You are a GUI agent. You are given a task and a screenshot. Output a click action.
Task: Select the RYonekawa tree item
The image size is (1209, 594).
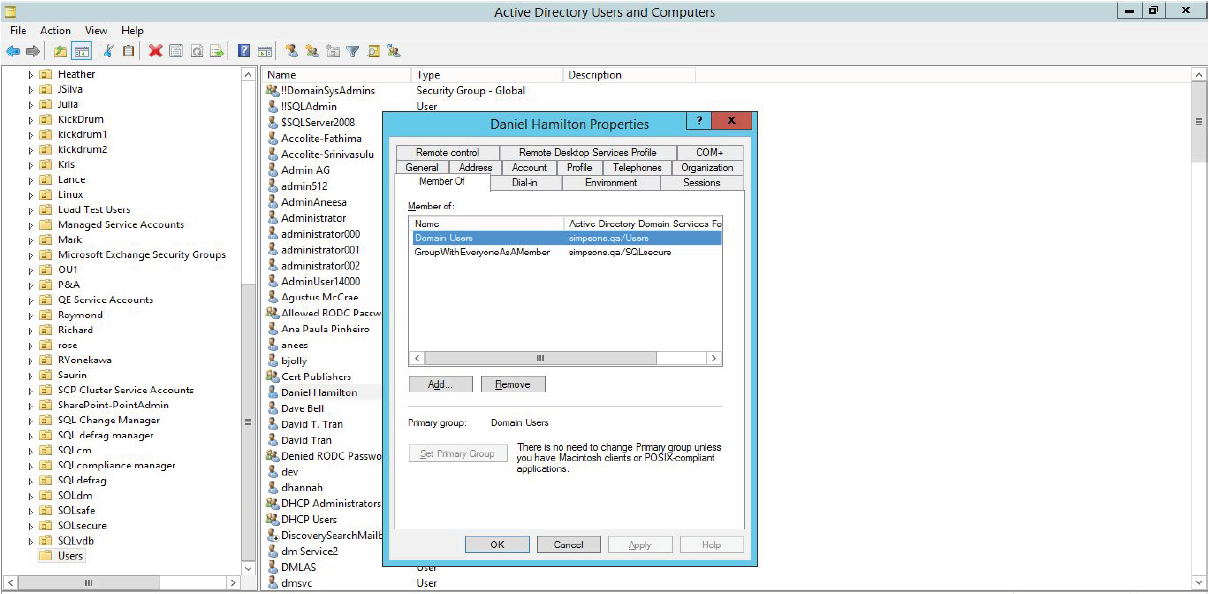coord(84,360)
